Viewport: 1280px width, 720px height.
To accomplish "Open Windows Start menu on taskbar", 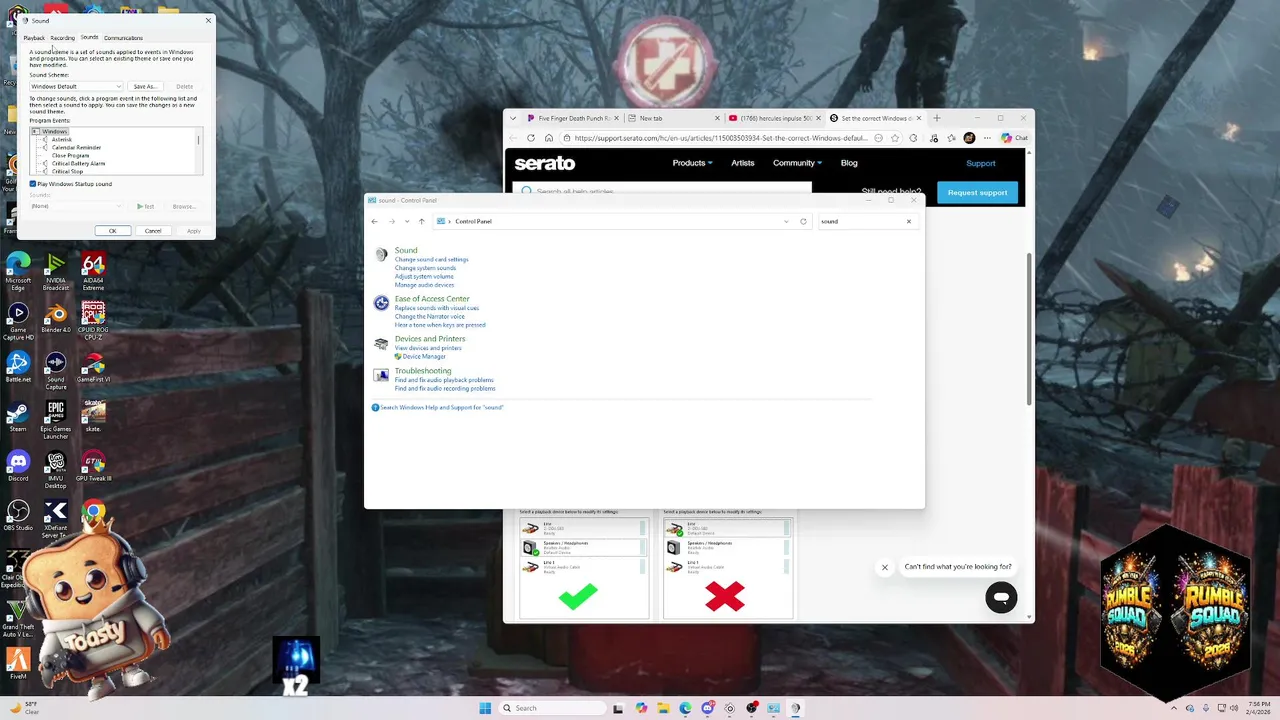I will [485, 708].
